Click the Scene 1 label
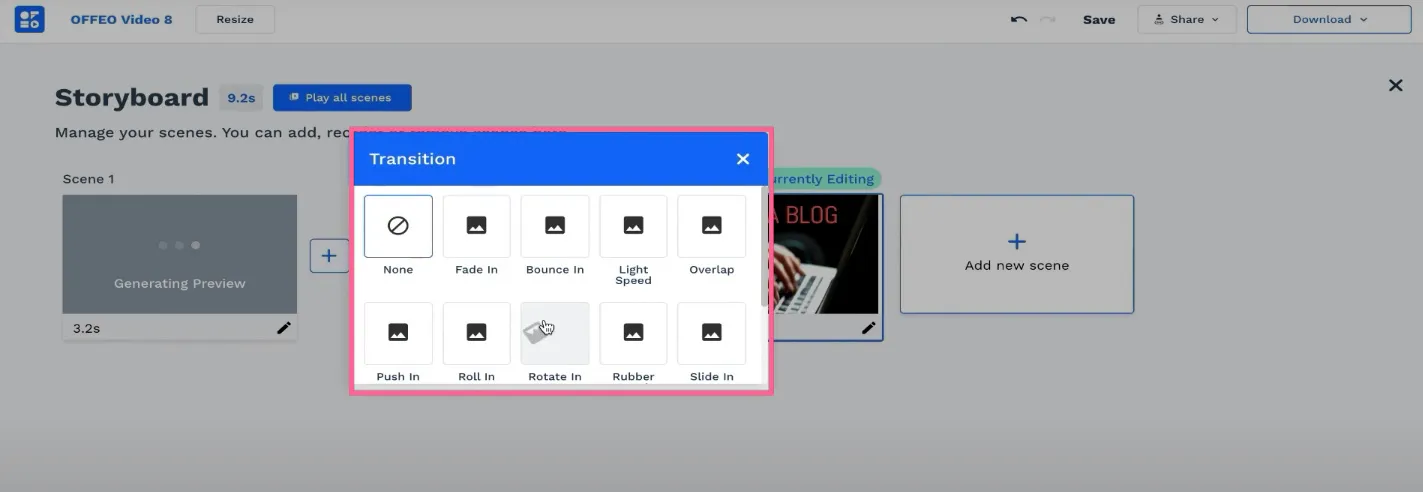The width and height of the screenshot is (1423, 492). 89,179
